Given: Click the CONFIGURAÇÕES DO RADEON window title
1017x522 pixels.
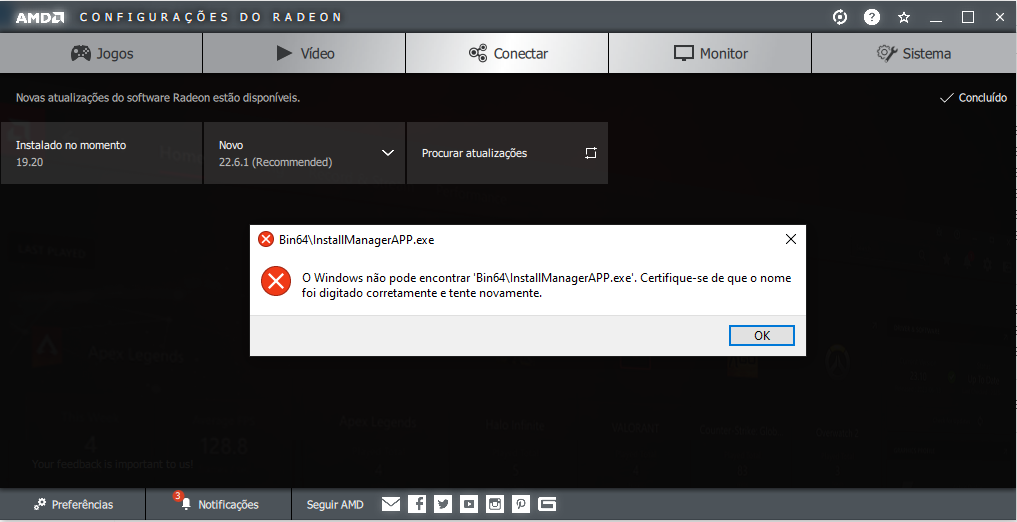Looking at the screenshot, I should [x=211, y=18].
